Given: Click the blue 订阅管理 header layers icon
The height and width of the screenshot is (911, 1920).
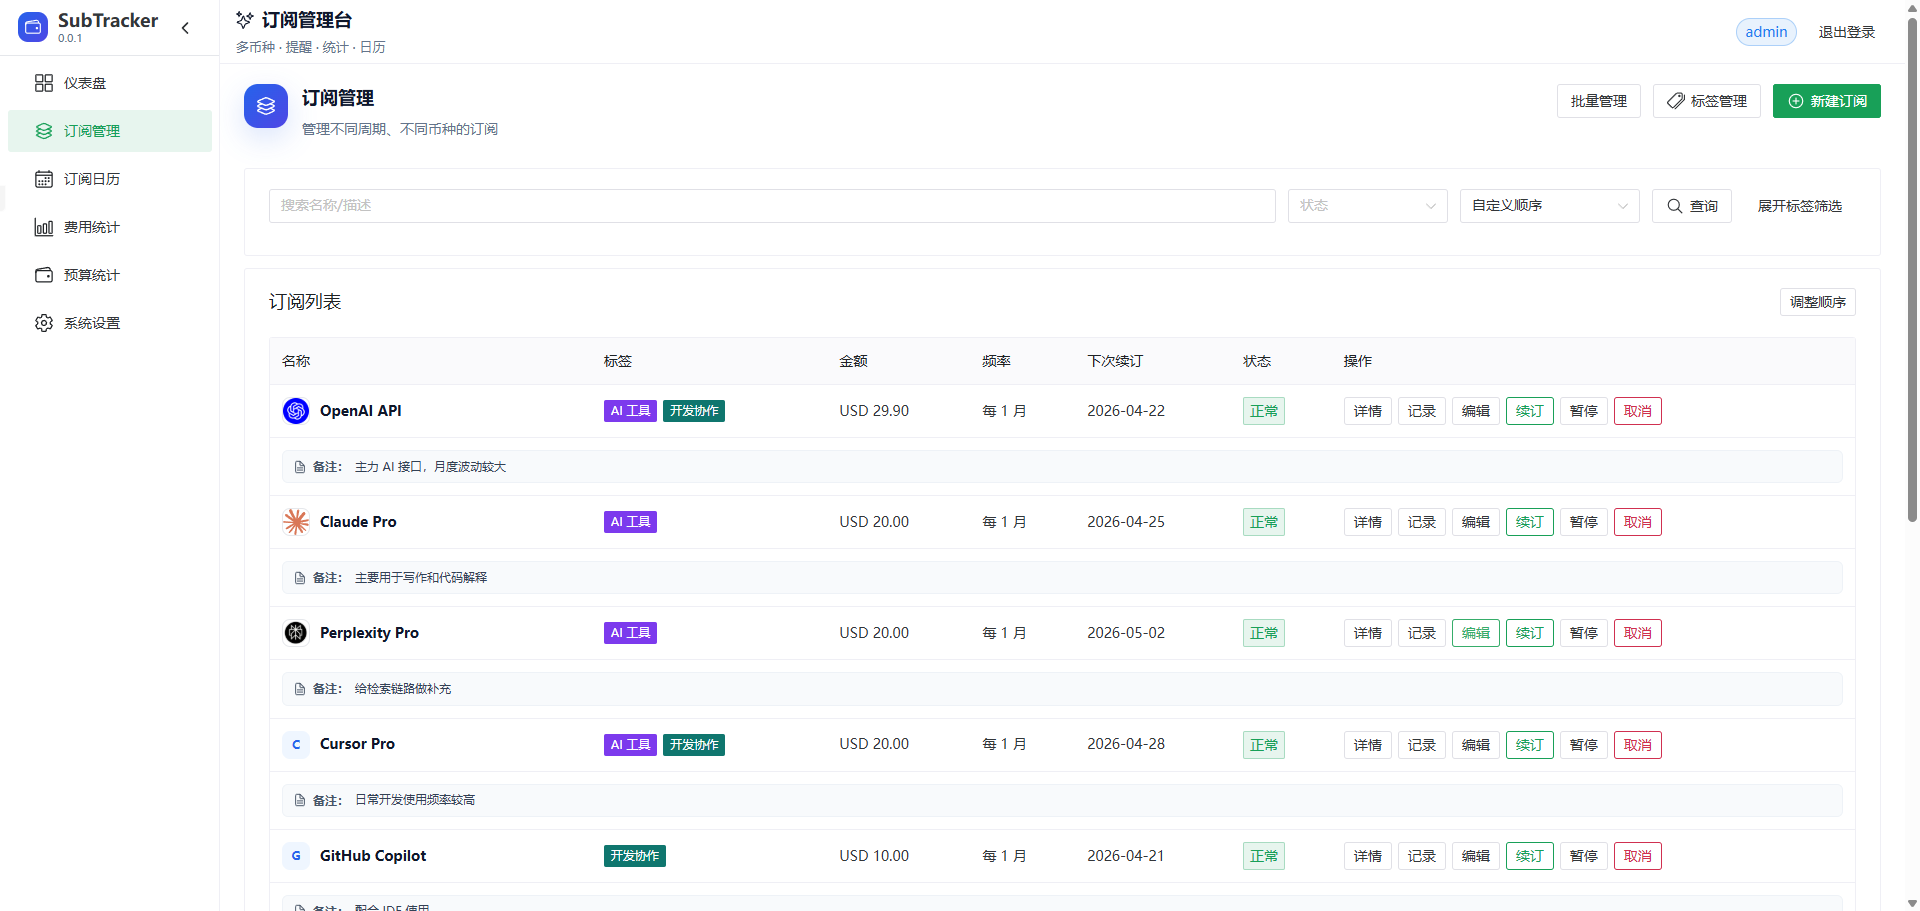Looking at the screenshot, I should coord(266,106).
